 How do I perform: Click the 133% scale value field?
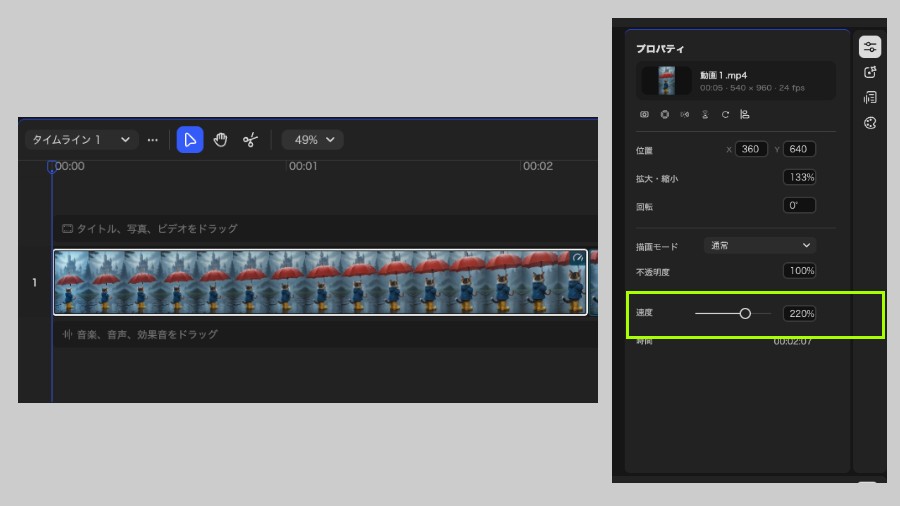click(x=800, y=177)
